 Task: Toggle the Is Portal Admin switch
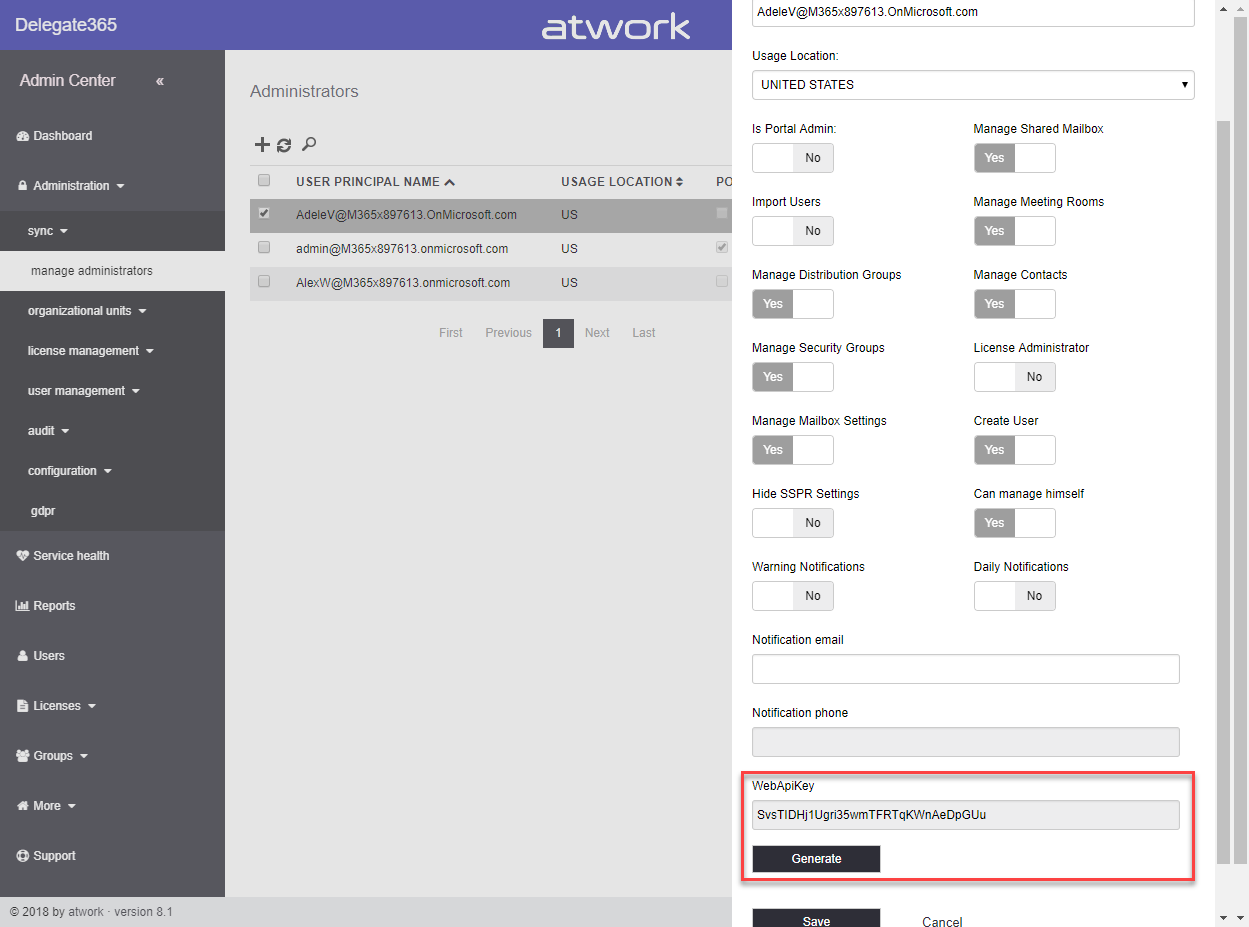(x=792, y=158)
